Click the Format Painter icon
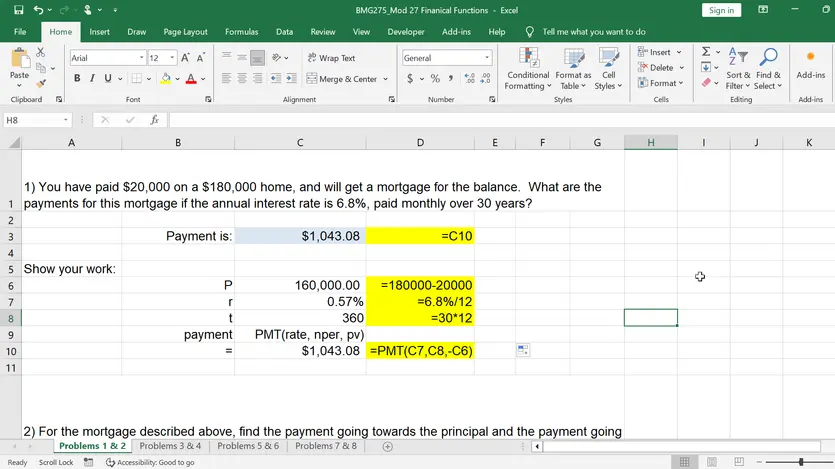 (40, 83)
